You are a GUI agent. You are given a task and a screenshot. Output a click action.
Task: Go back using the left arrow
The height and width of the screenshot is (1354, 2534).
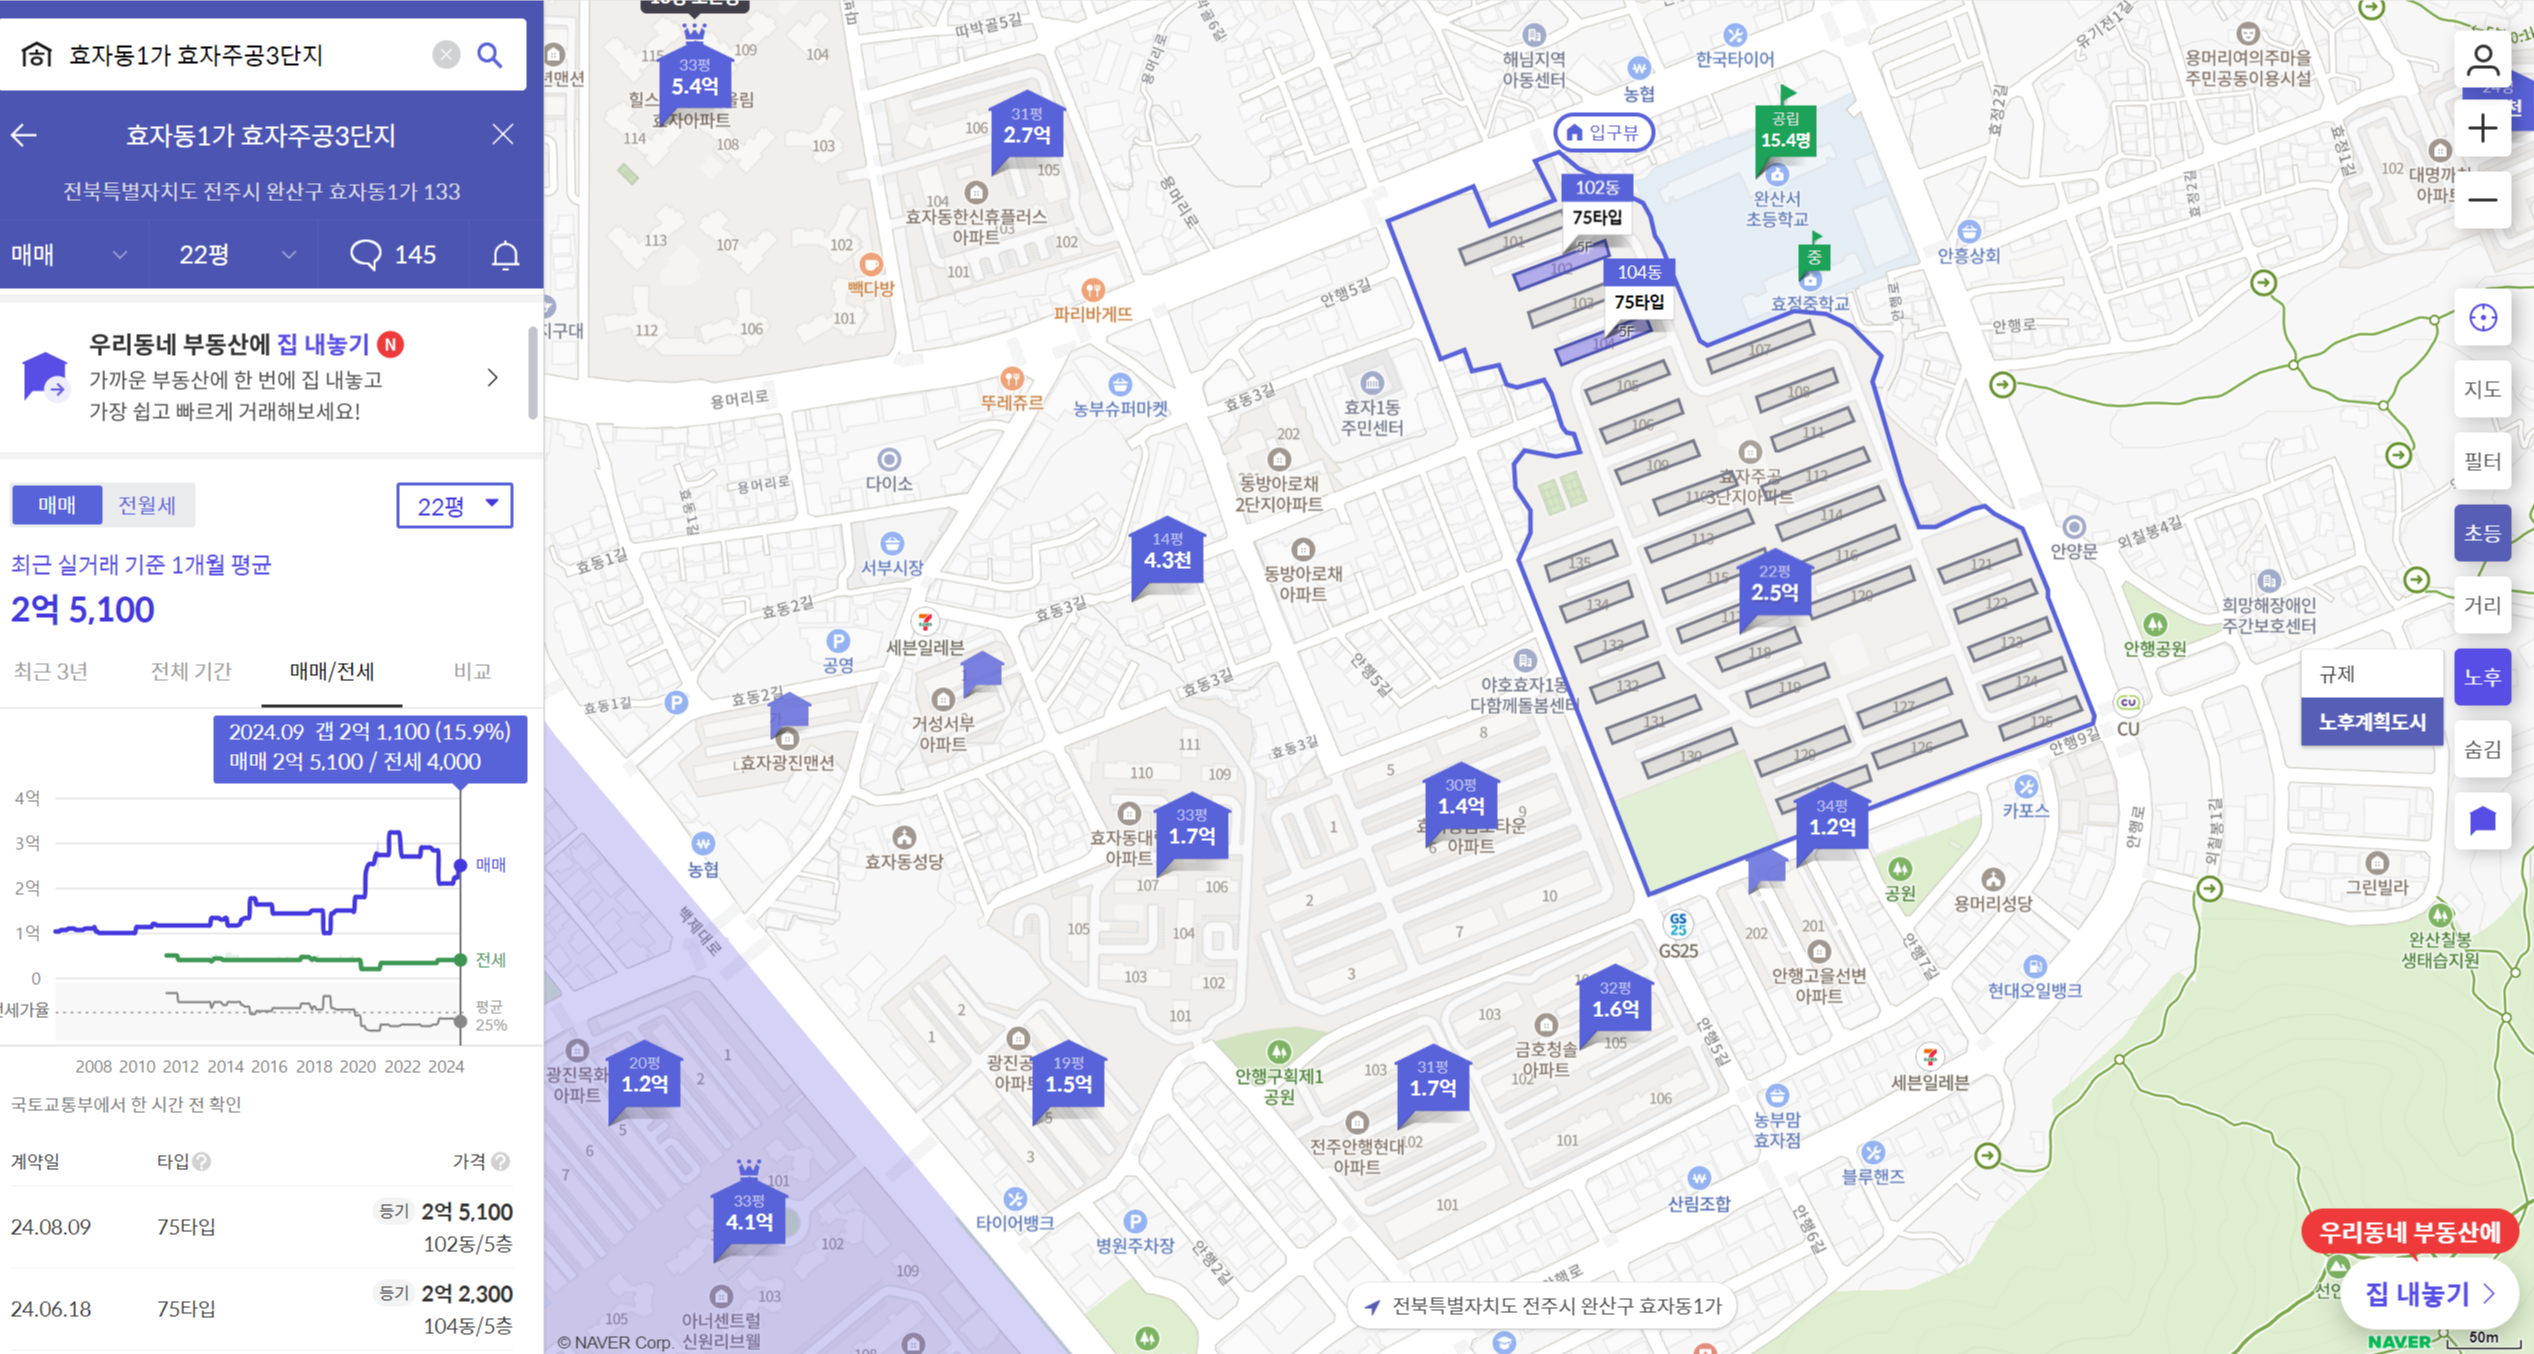click(24, 135)
